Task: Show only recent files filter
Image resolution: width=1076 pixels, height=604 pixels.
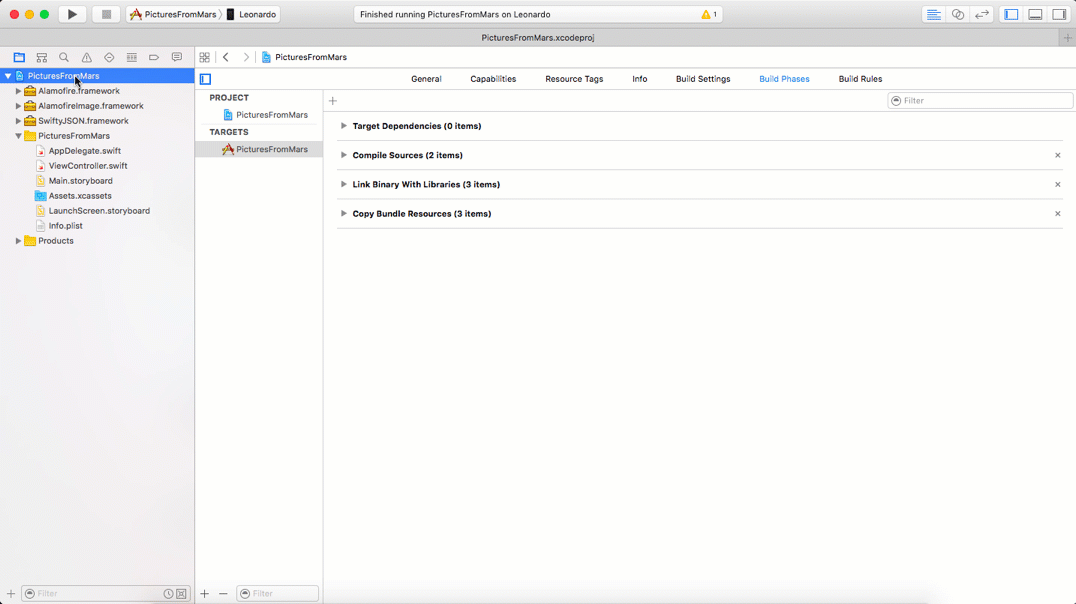Action: click(168, 594)
